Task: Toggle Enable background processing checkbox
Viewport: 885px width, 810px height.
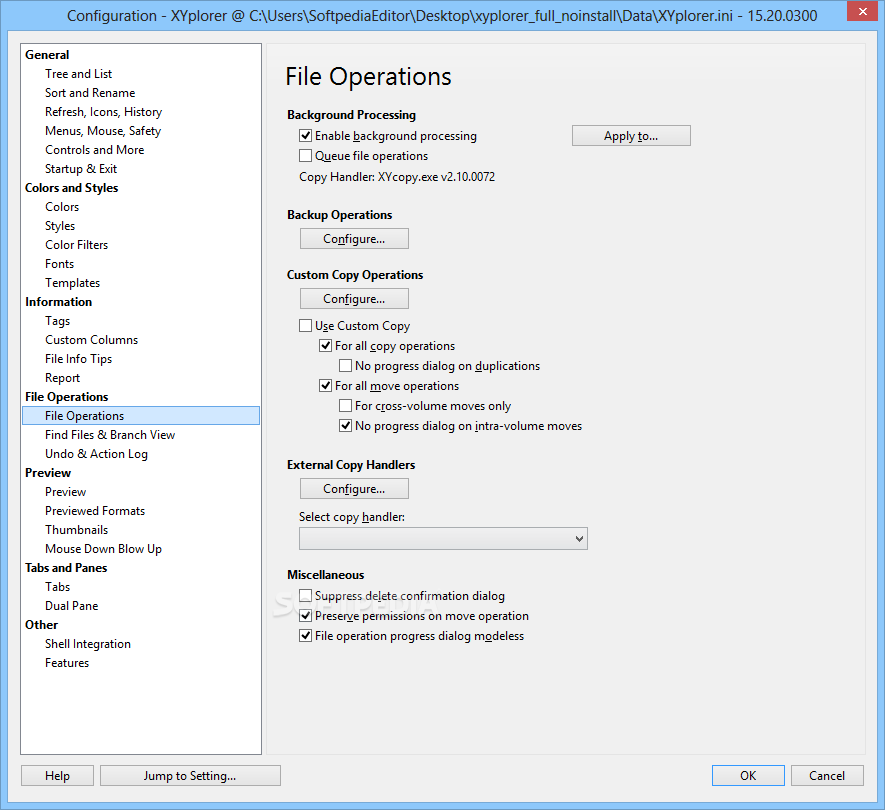Action: pos(305,135)
